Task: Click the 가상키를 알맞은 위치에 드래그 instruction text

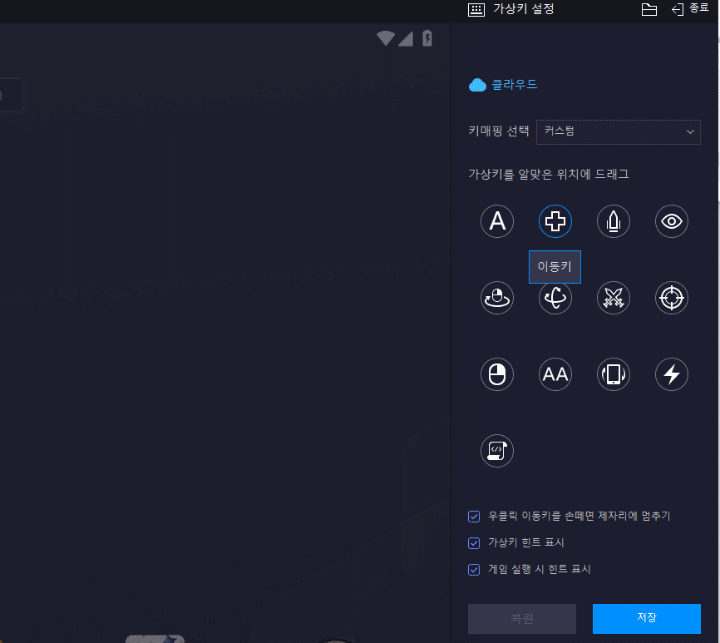Action: point(549,174)
